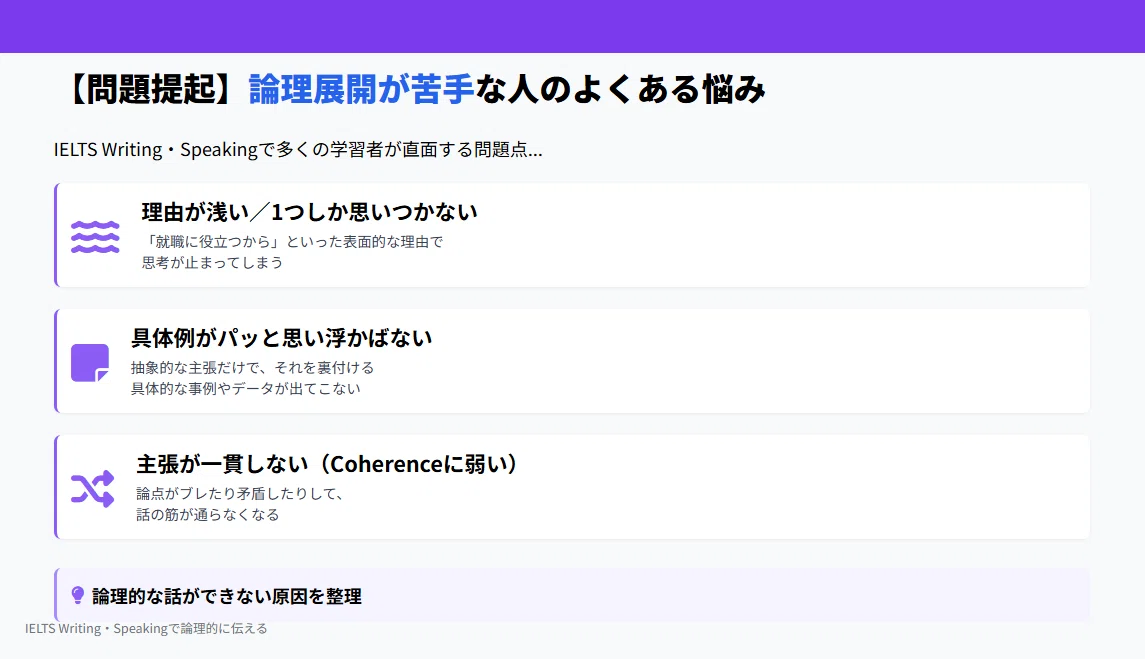Click the callout text 論理的な話ができない原因を整理
1145x659 pixels.
tap(227, 596)
